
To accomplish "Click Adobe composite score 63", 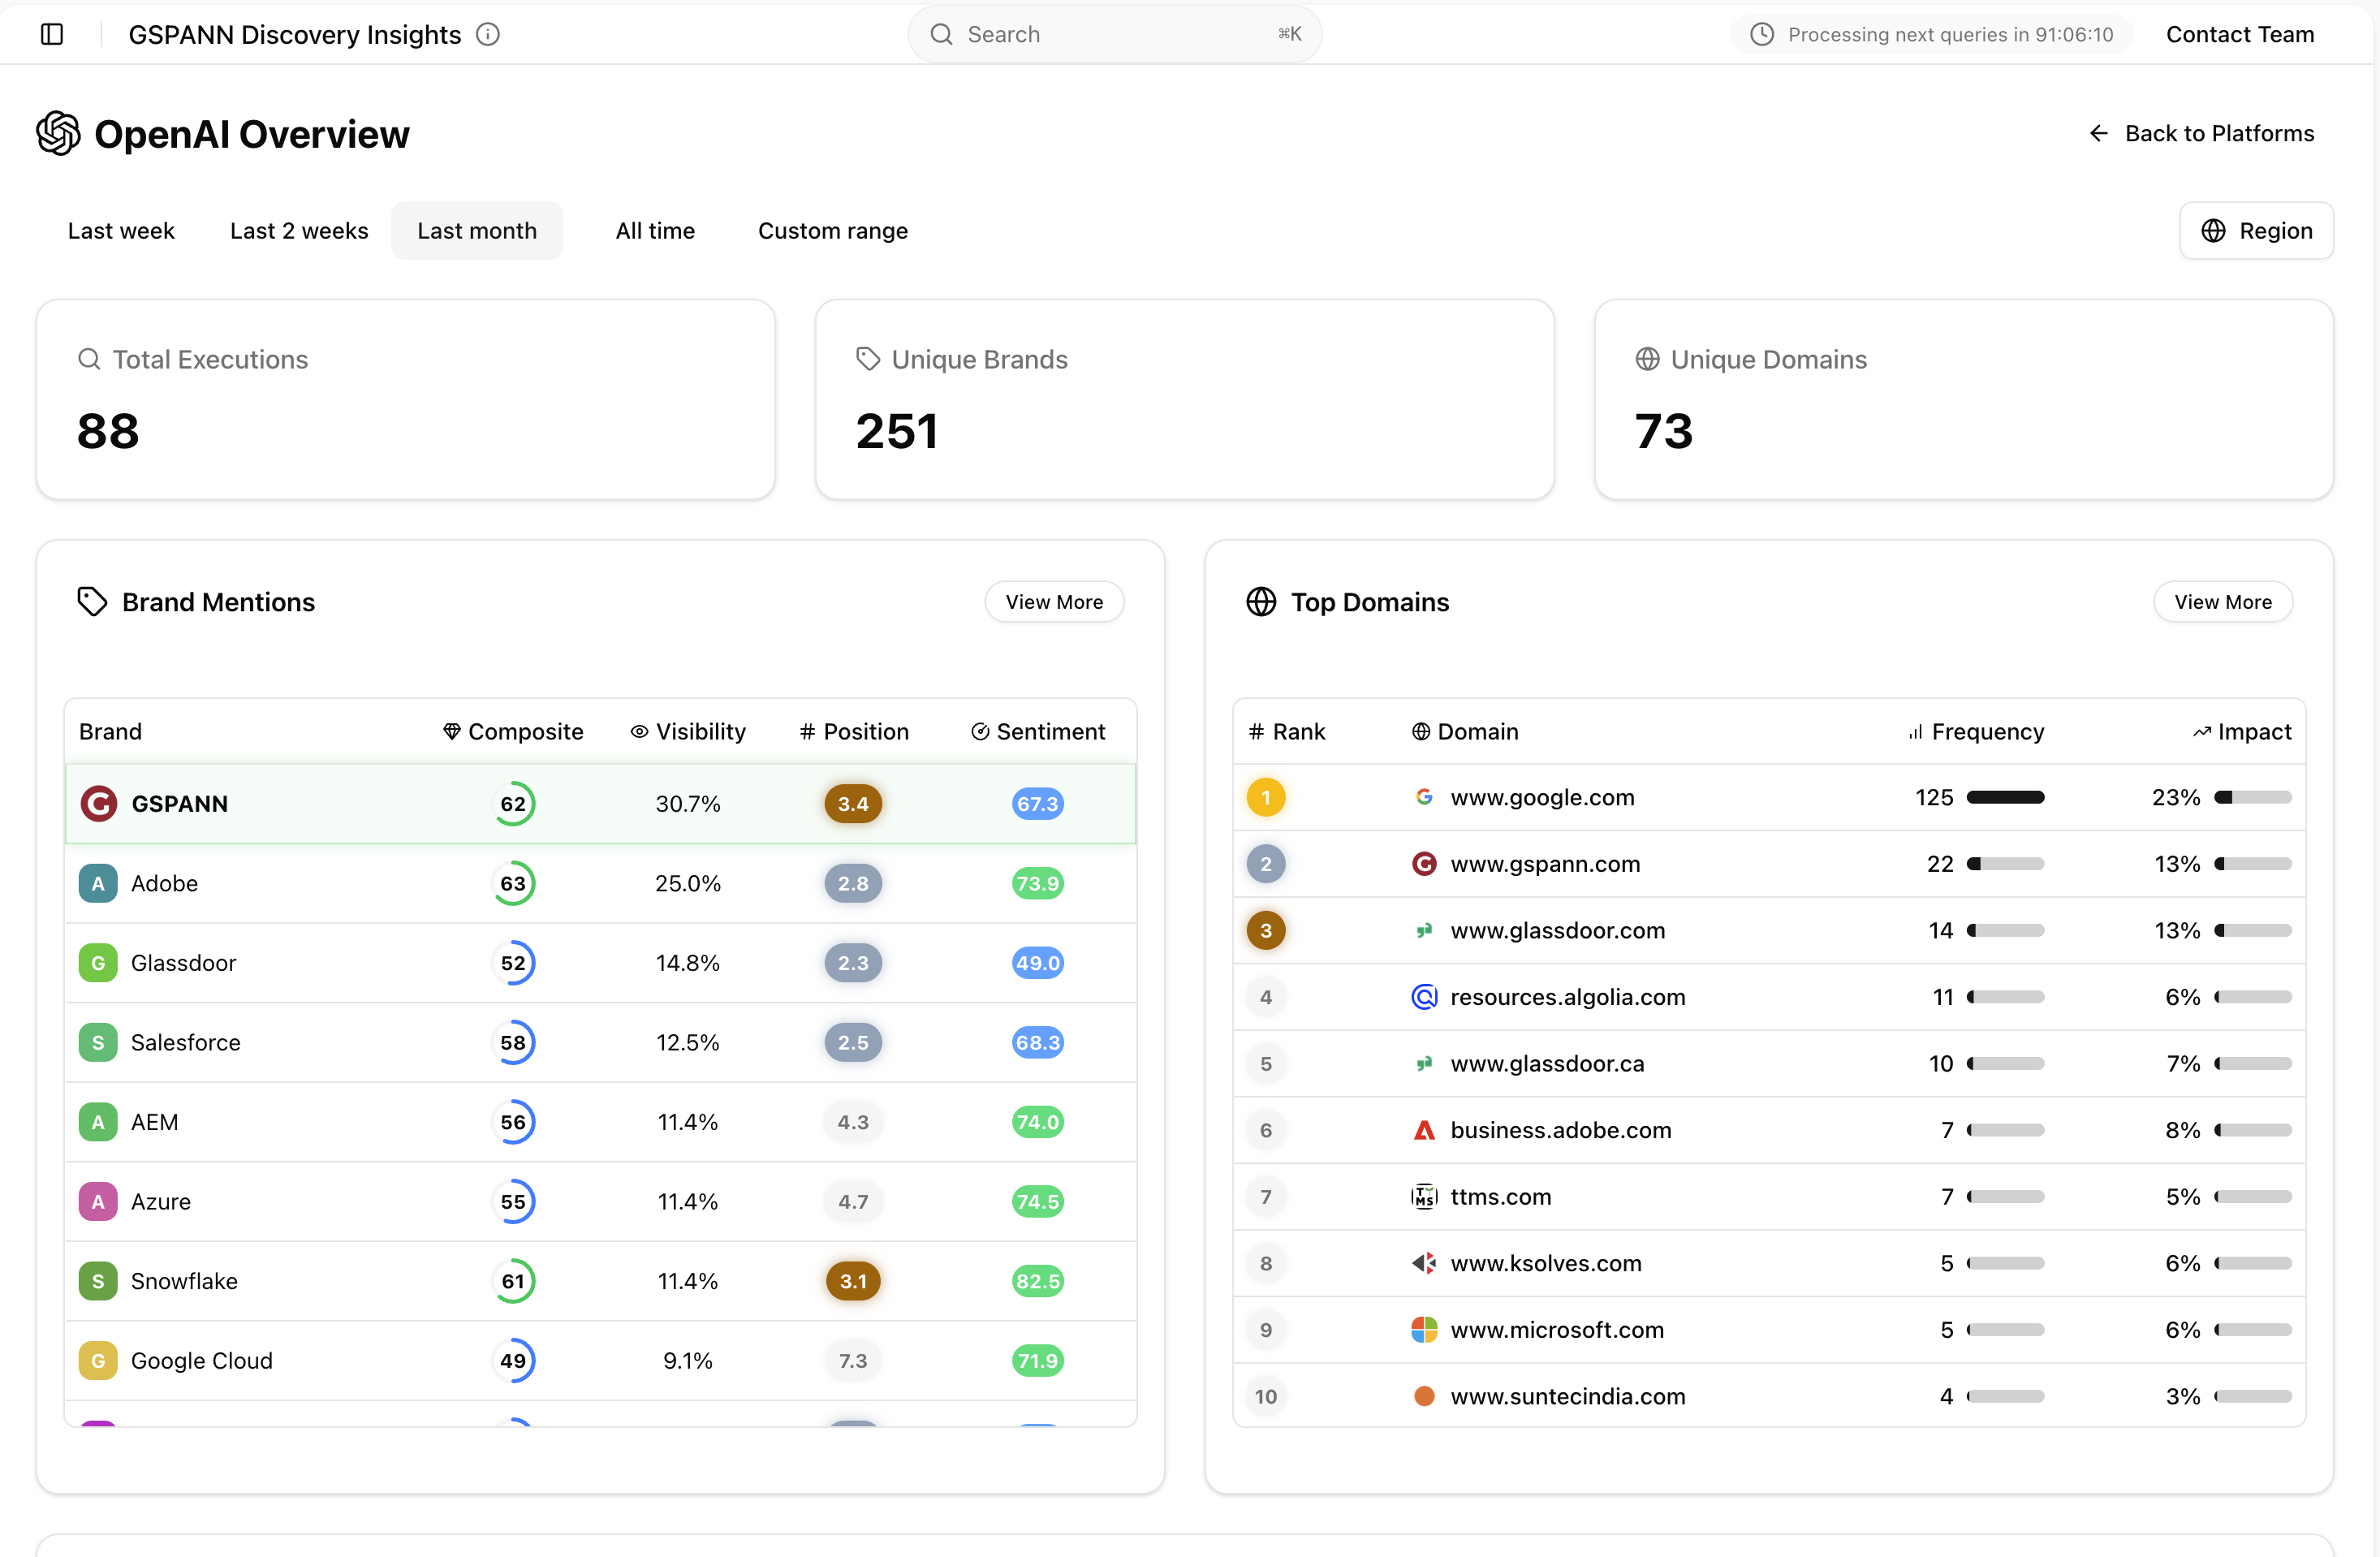I will pos(513,883).
